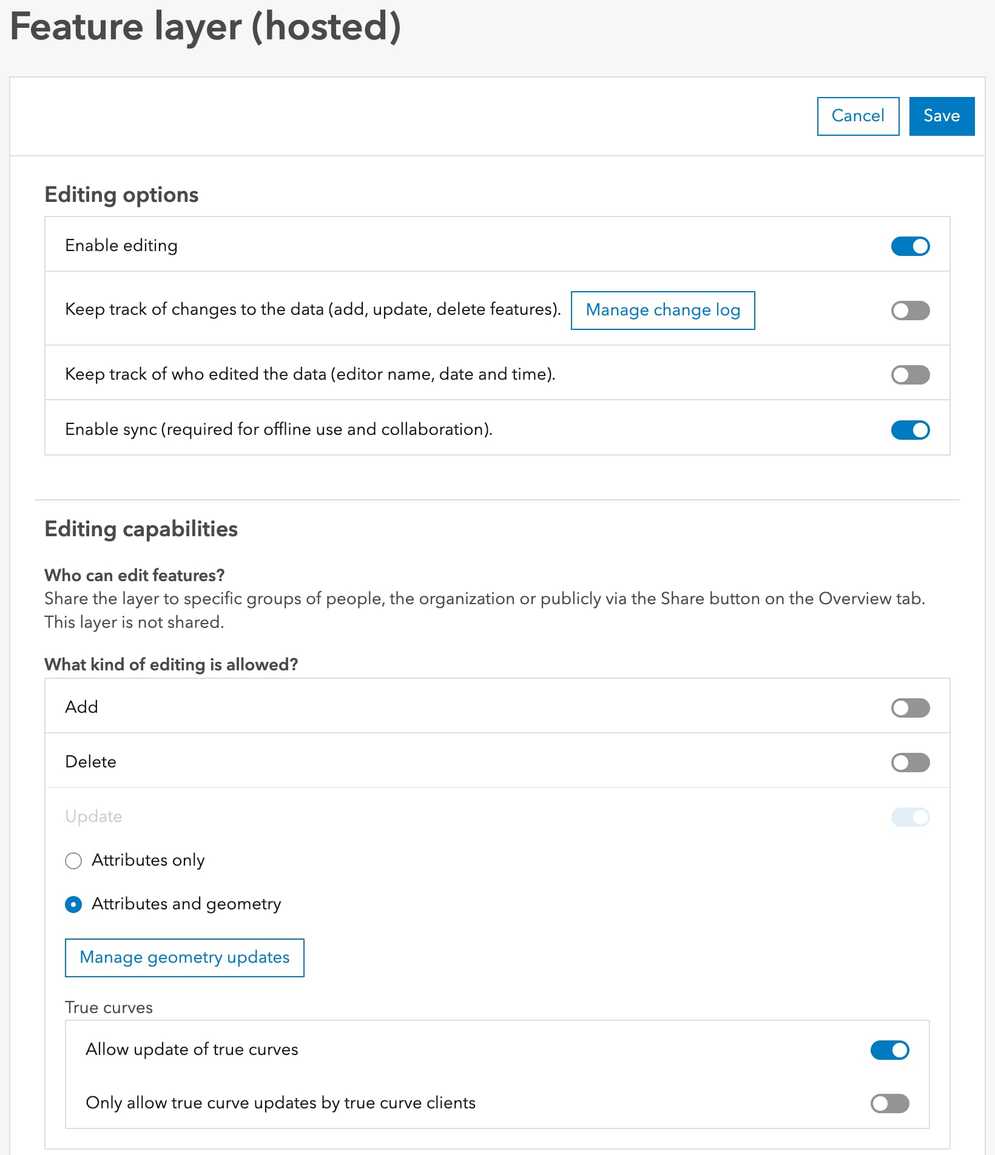Enable true curve updates by true curve clients only

click(889, 1103)
